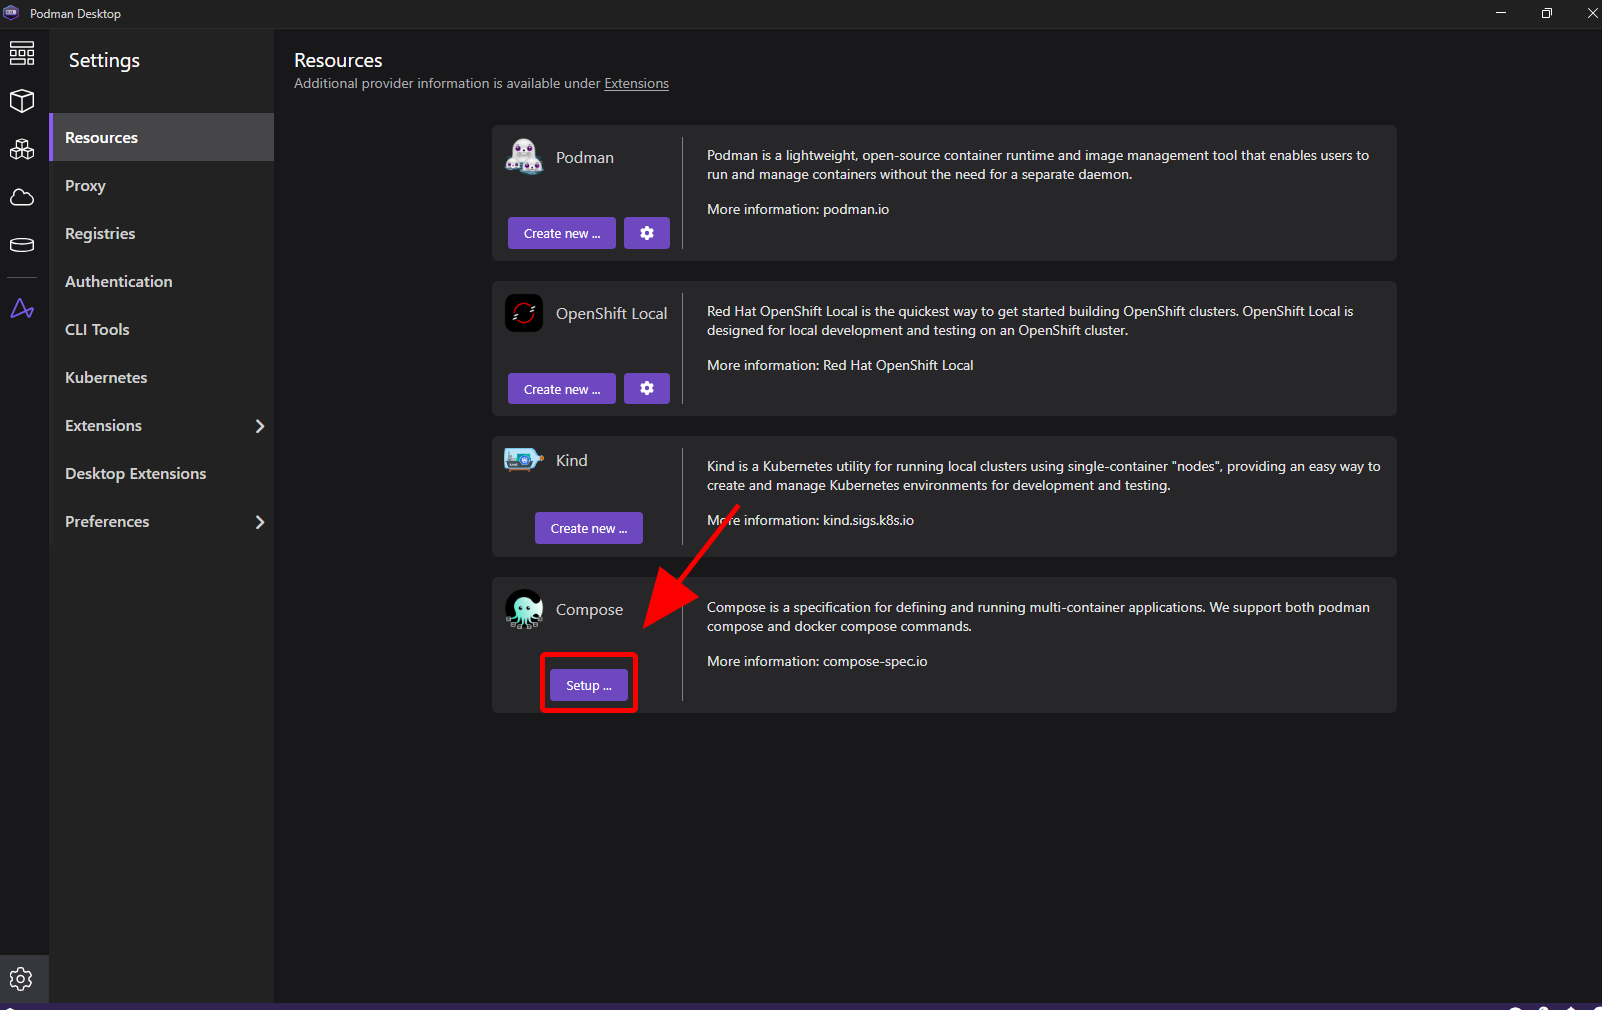
Task: Click the Kind provider logo icon
Action: [523, 460]
